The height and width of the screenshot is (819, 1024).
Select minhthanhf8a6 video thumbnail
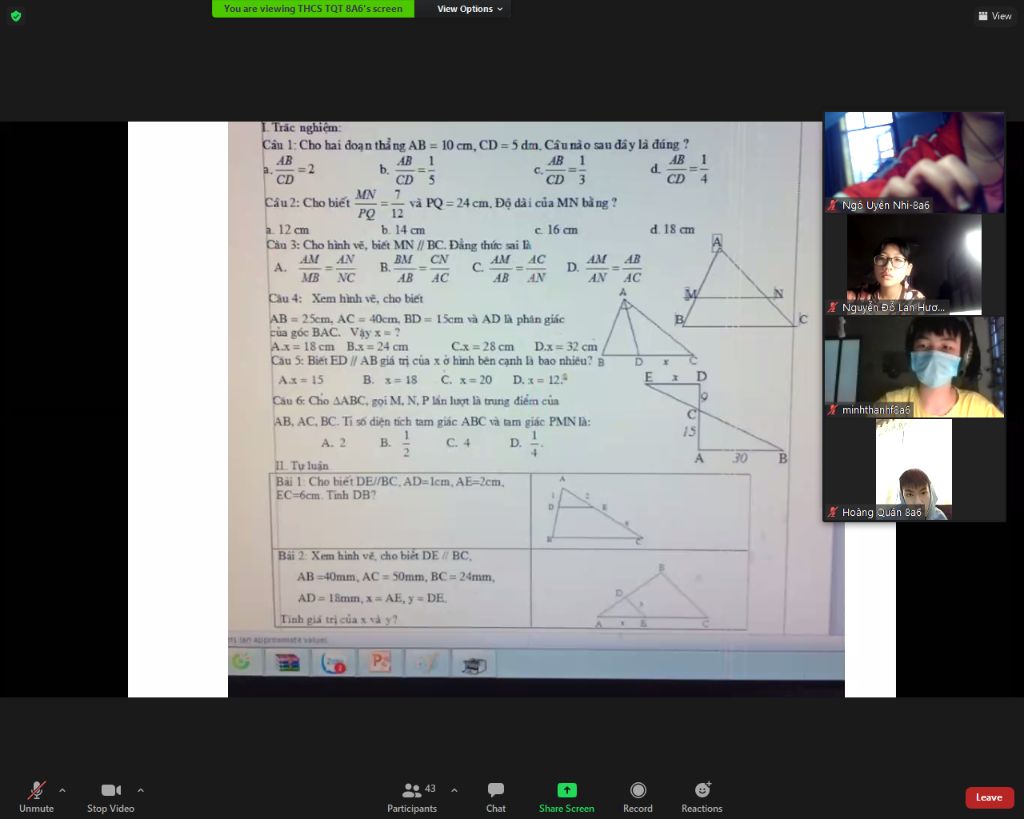[x=914, y=367]
